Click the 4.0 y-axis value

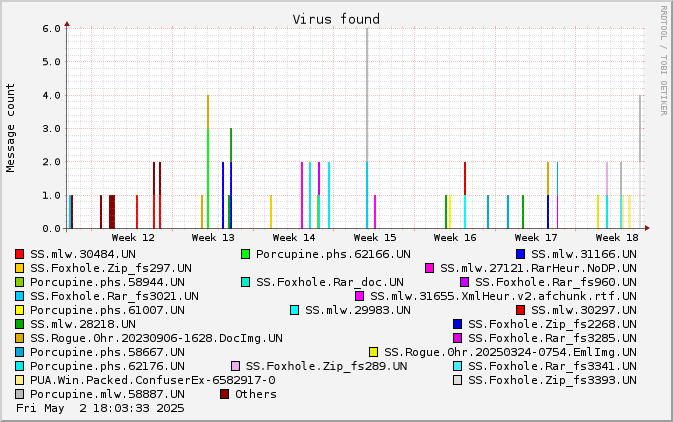pos(52,95)
